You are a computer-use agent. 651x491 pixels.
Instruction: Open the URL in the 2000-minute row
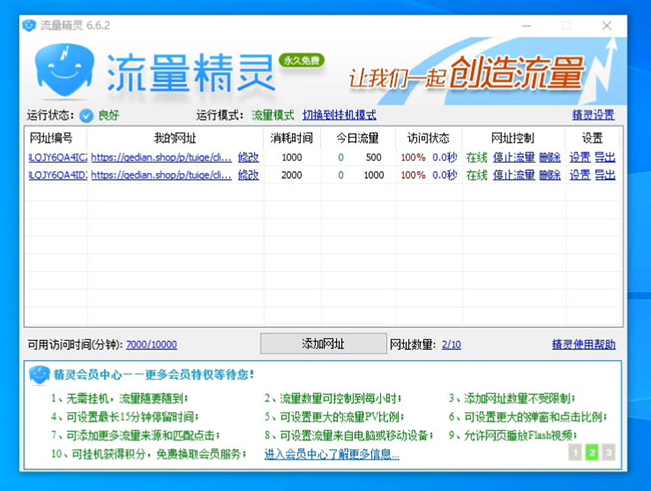[x=161, y=175]
